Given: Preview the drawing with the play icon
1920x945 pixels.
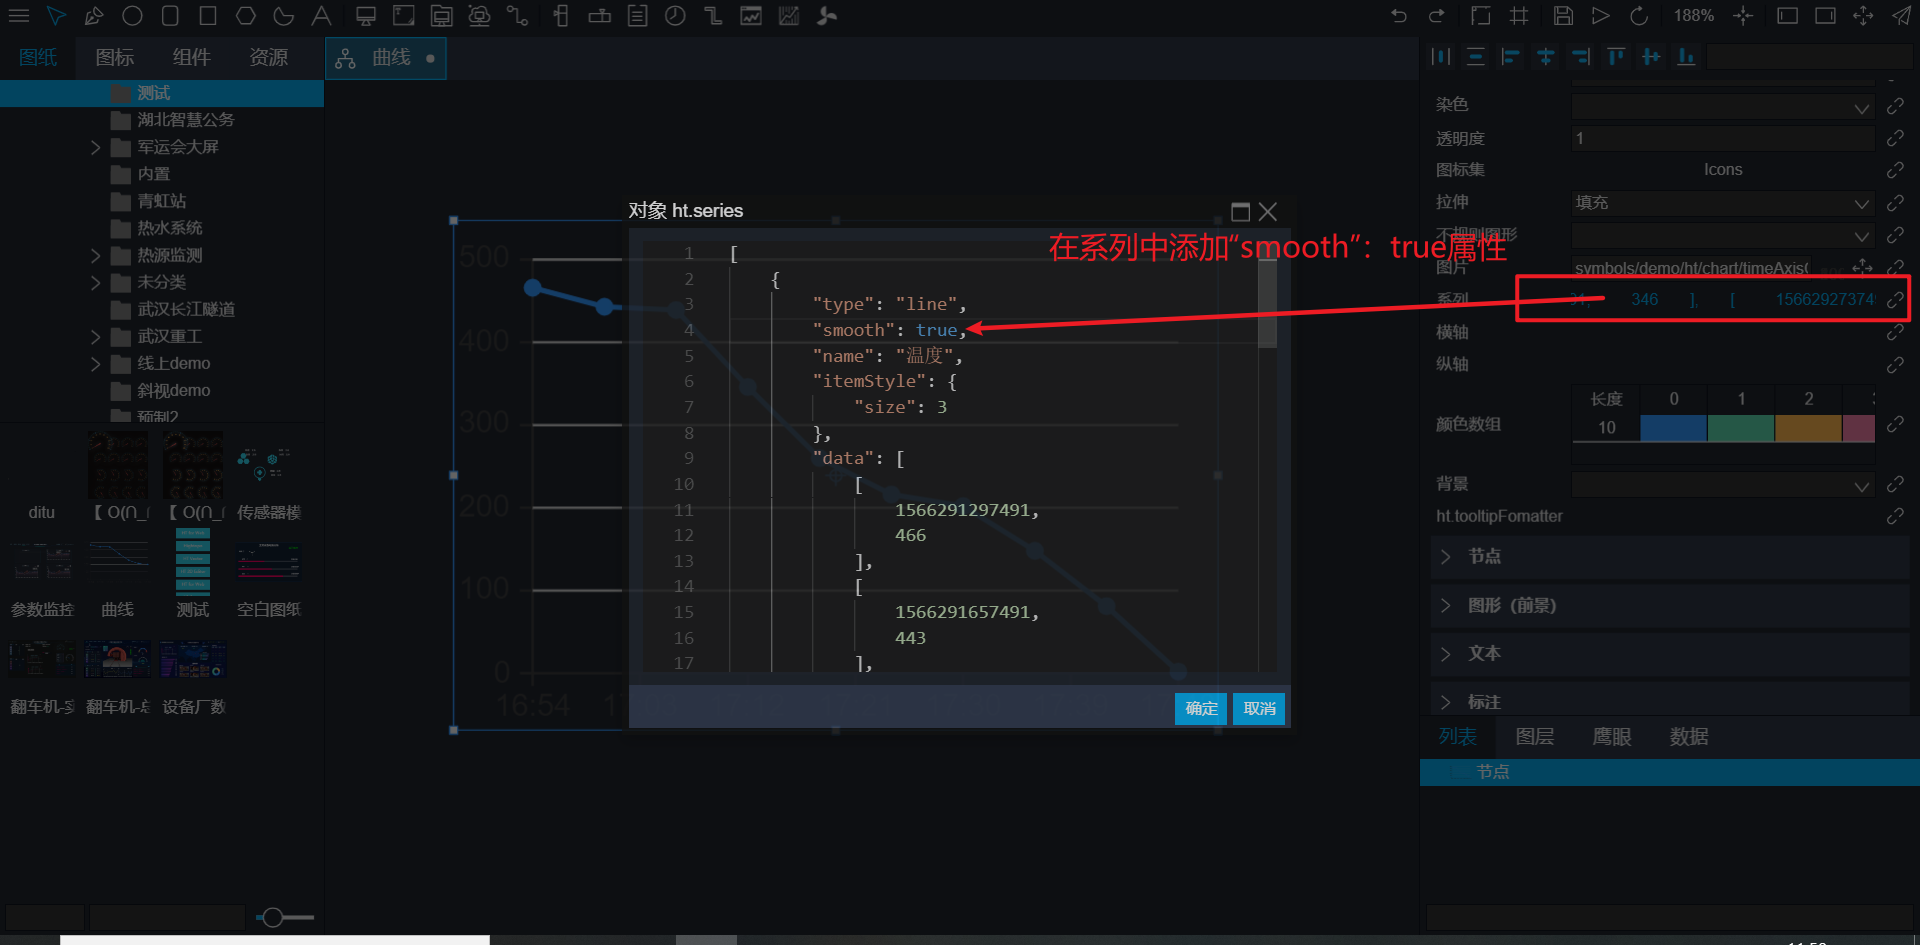Looking at the screenshot, I should pyautogui.click(x=1601, y=16).
